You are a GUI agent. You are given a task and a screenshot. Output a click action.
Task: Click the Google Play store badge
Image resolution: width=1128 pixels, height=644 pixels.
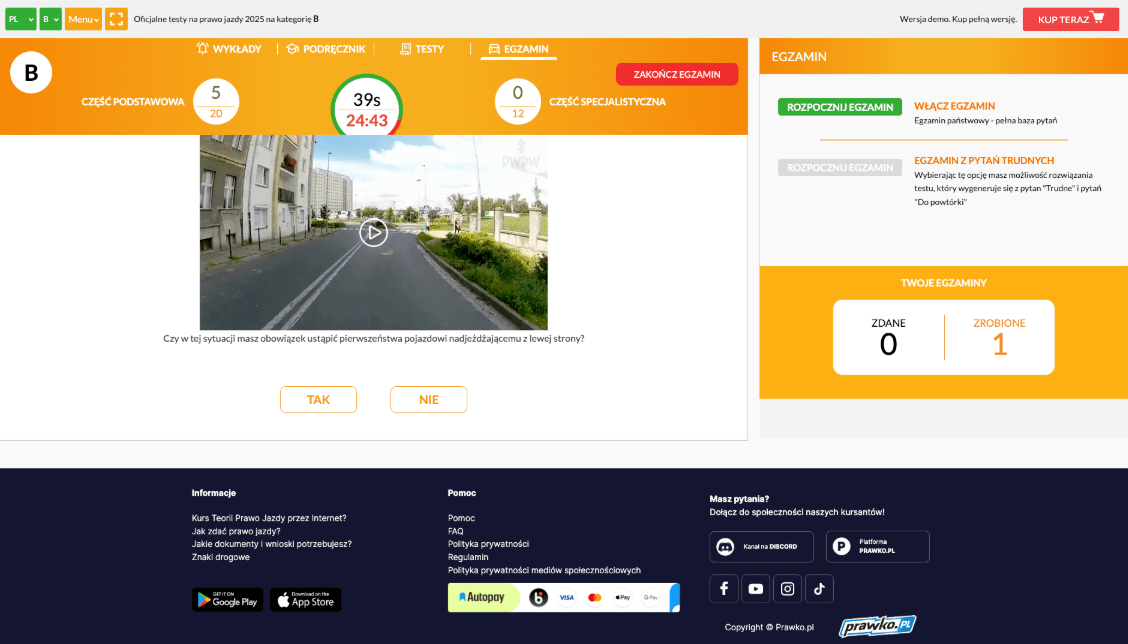227,600
